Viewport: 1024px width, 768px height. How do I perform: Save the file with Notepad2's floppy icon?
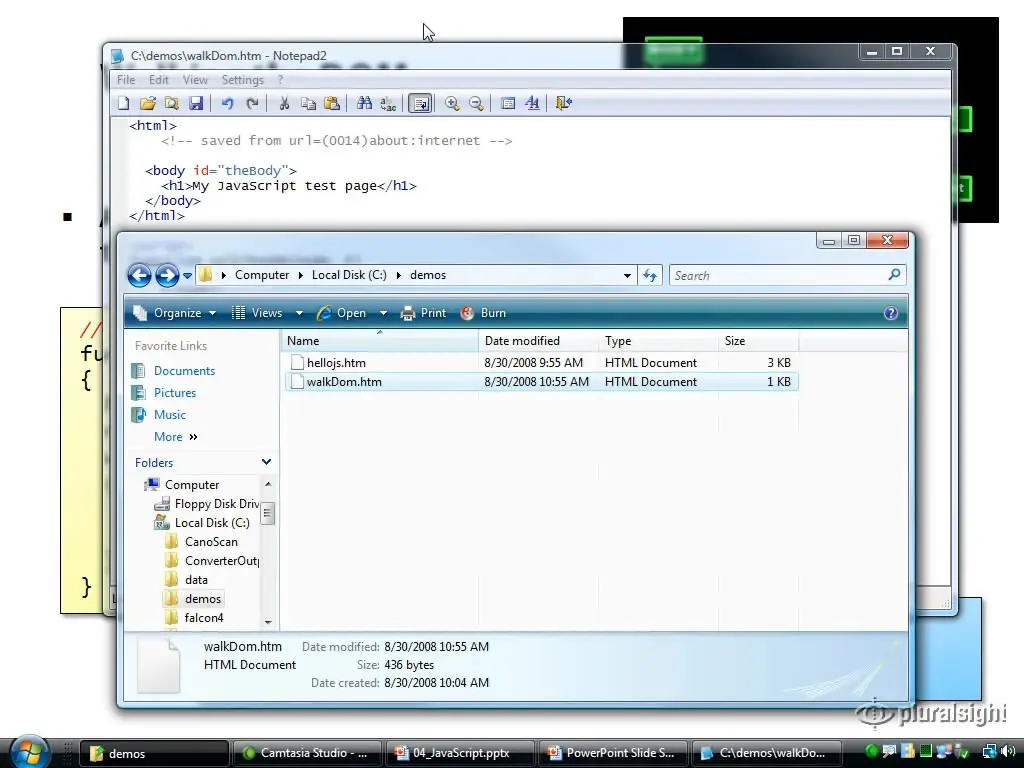click(196, 103)
